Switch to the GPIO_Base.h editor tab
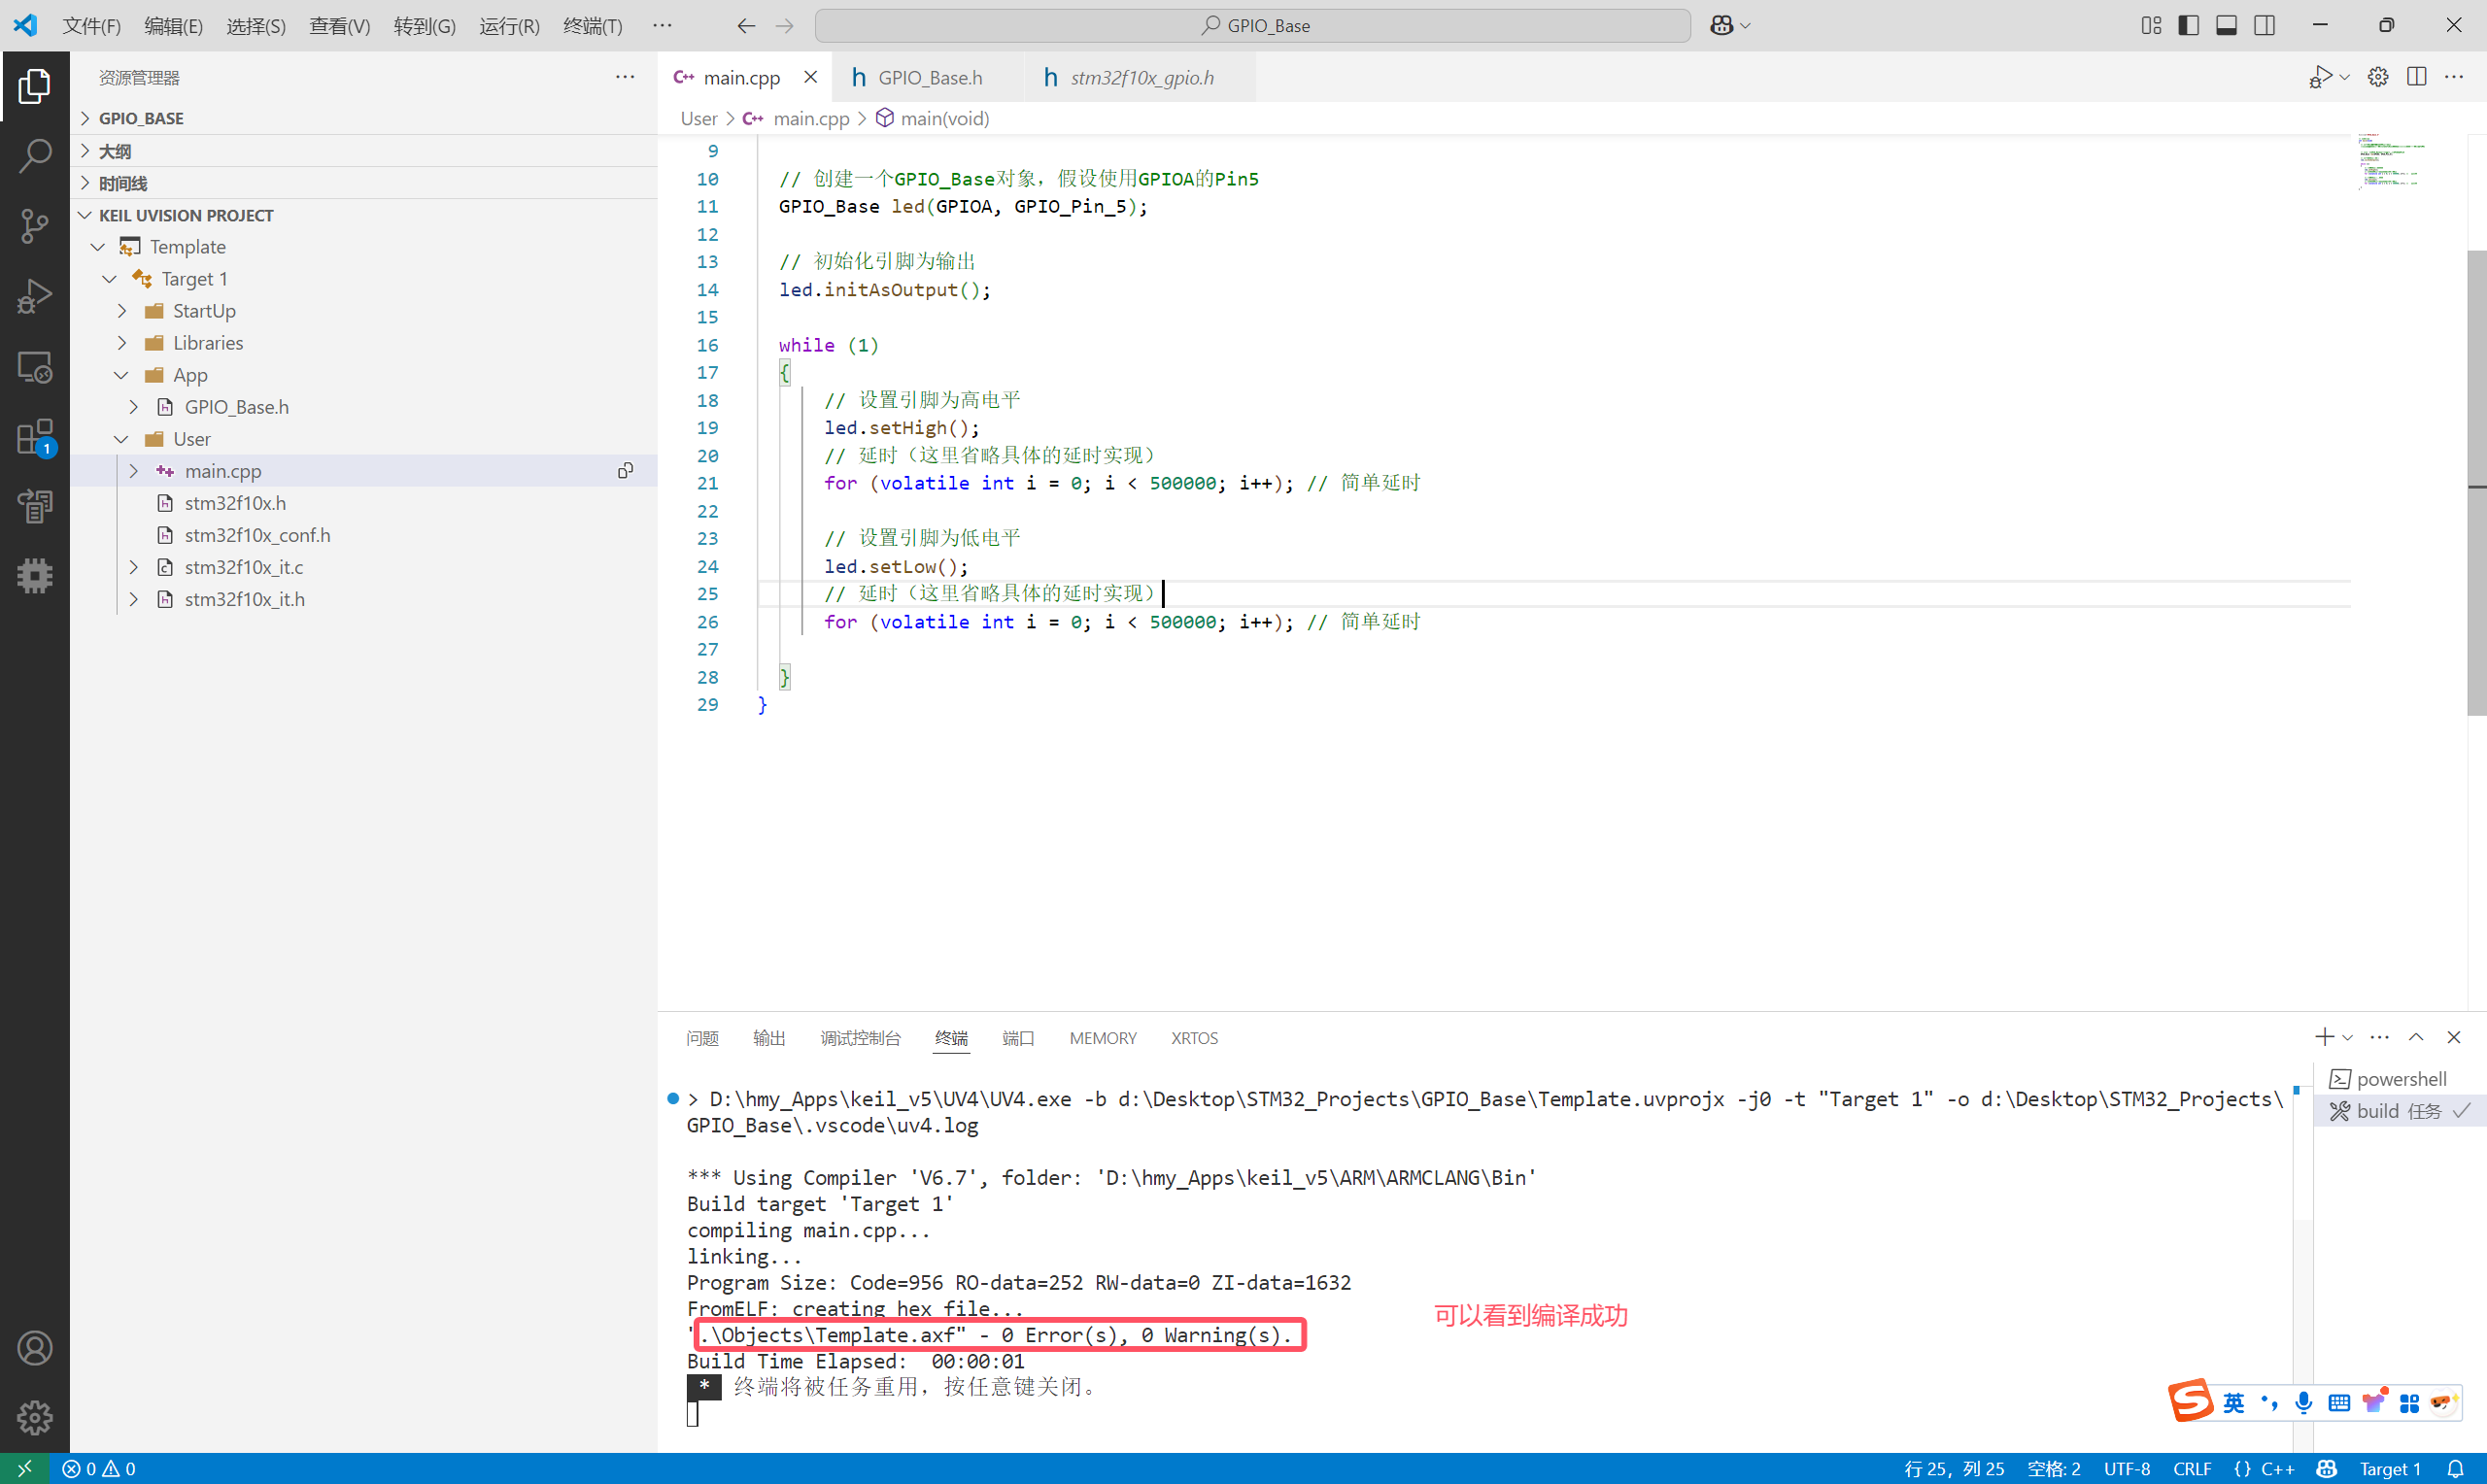The width and height of the screenshot is (2487, 1484). 929,77
